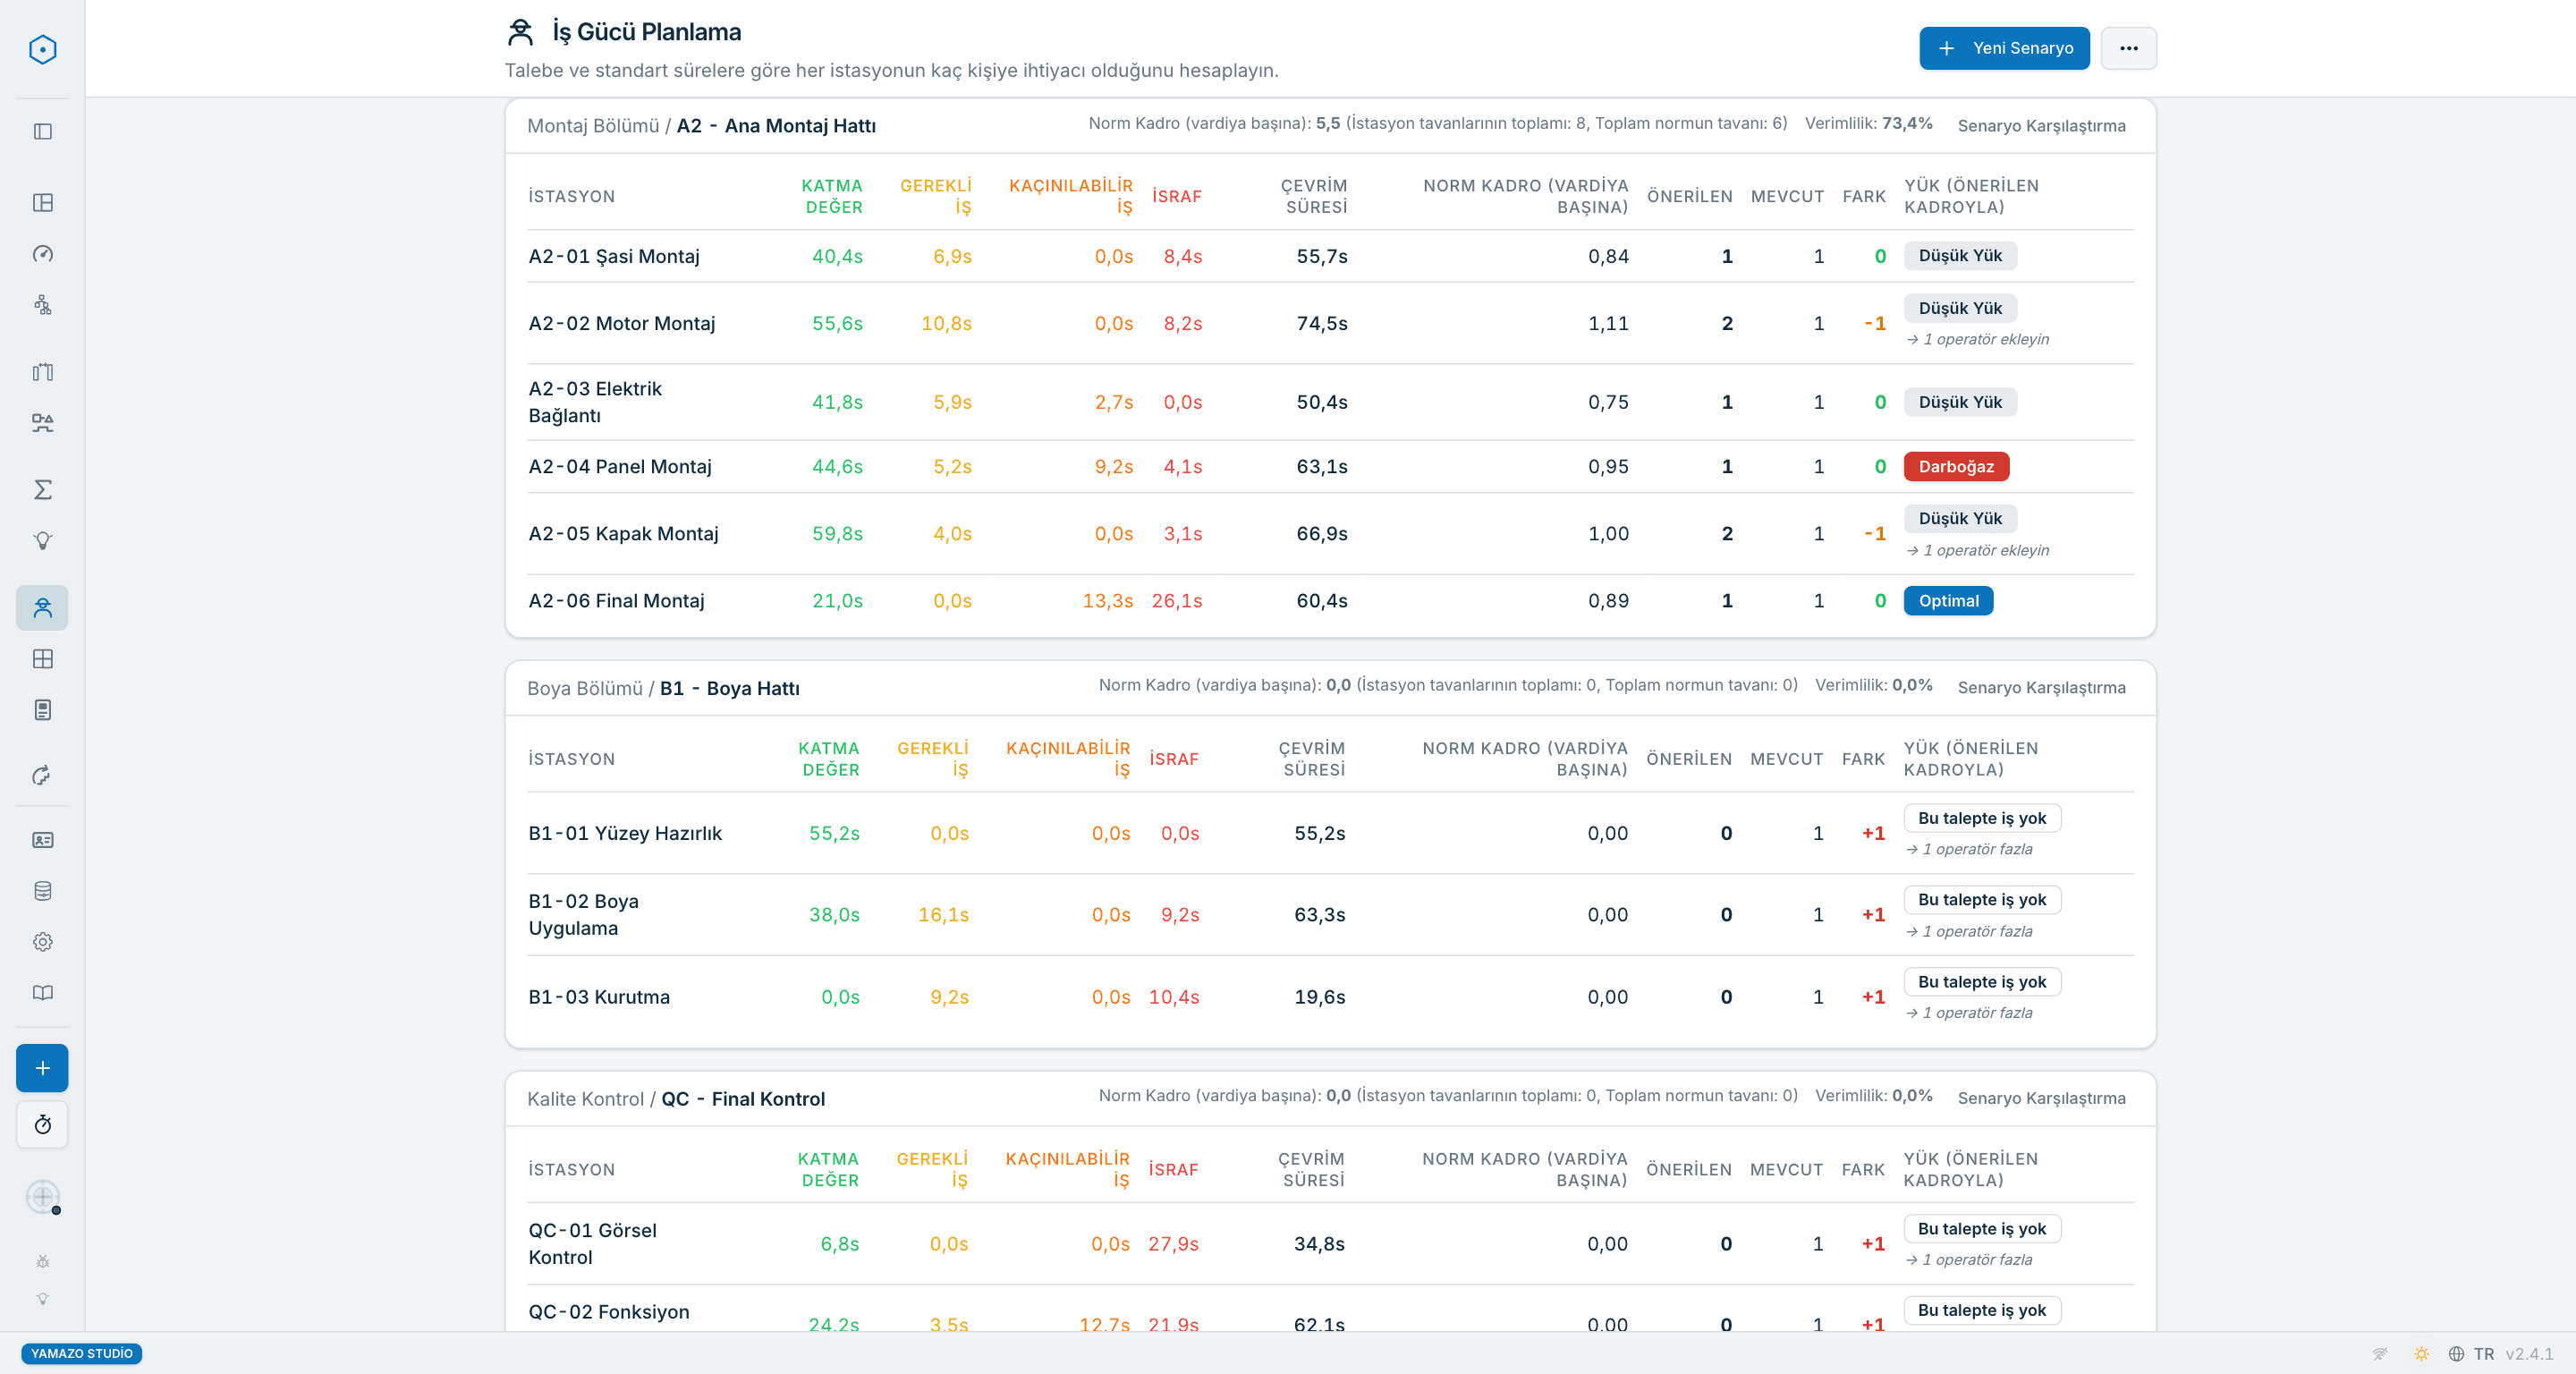Click the blue plus sidebar button
Image resolution: width=2576 pixels, height=1374 pixels.
click(42, 1067)
